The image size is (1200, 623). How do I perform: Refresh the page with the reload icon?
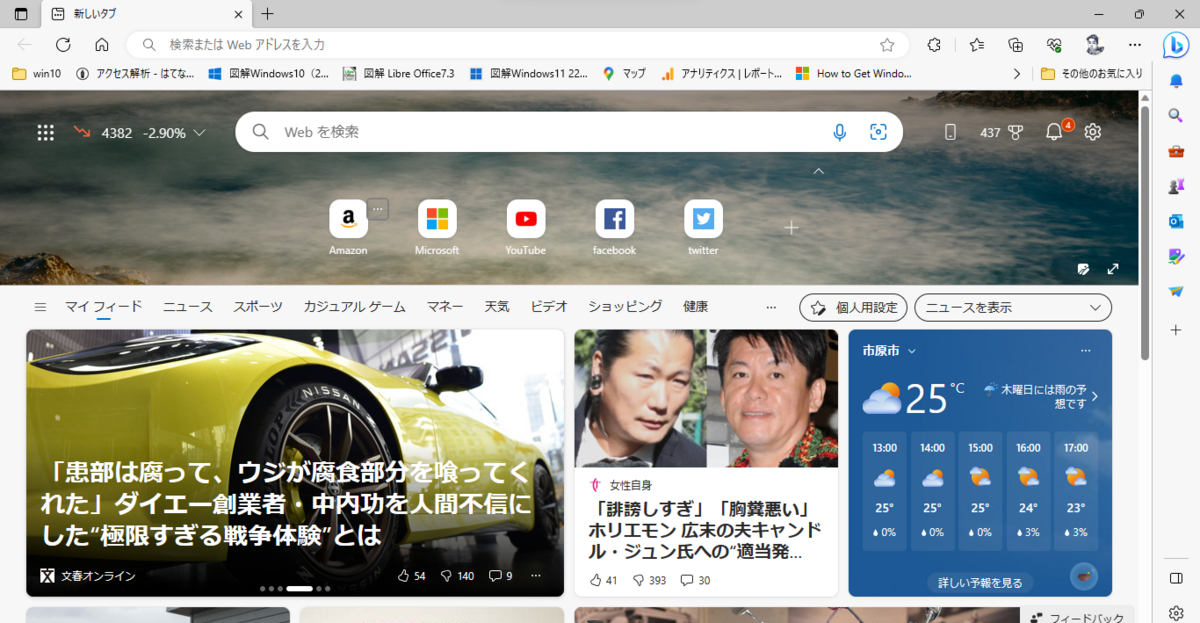pos(62,44)
